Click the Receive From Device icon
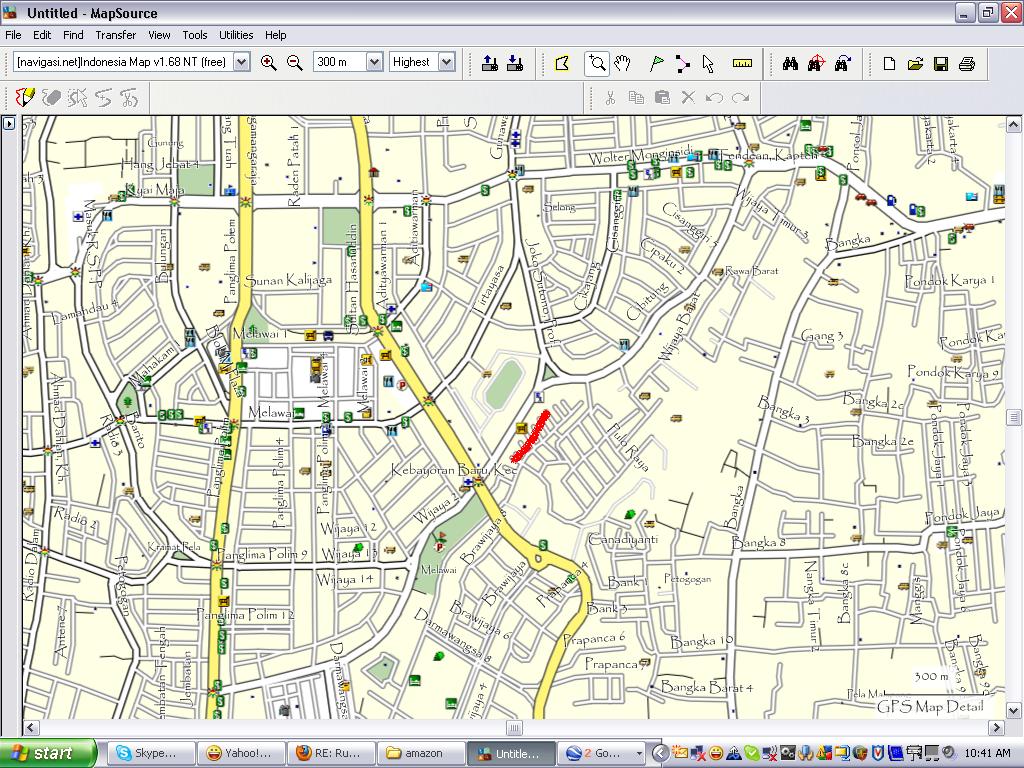The image size is (1024, 768). tap(516, 63)
